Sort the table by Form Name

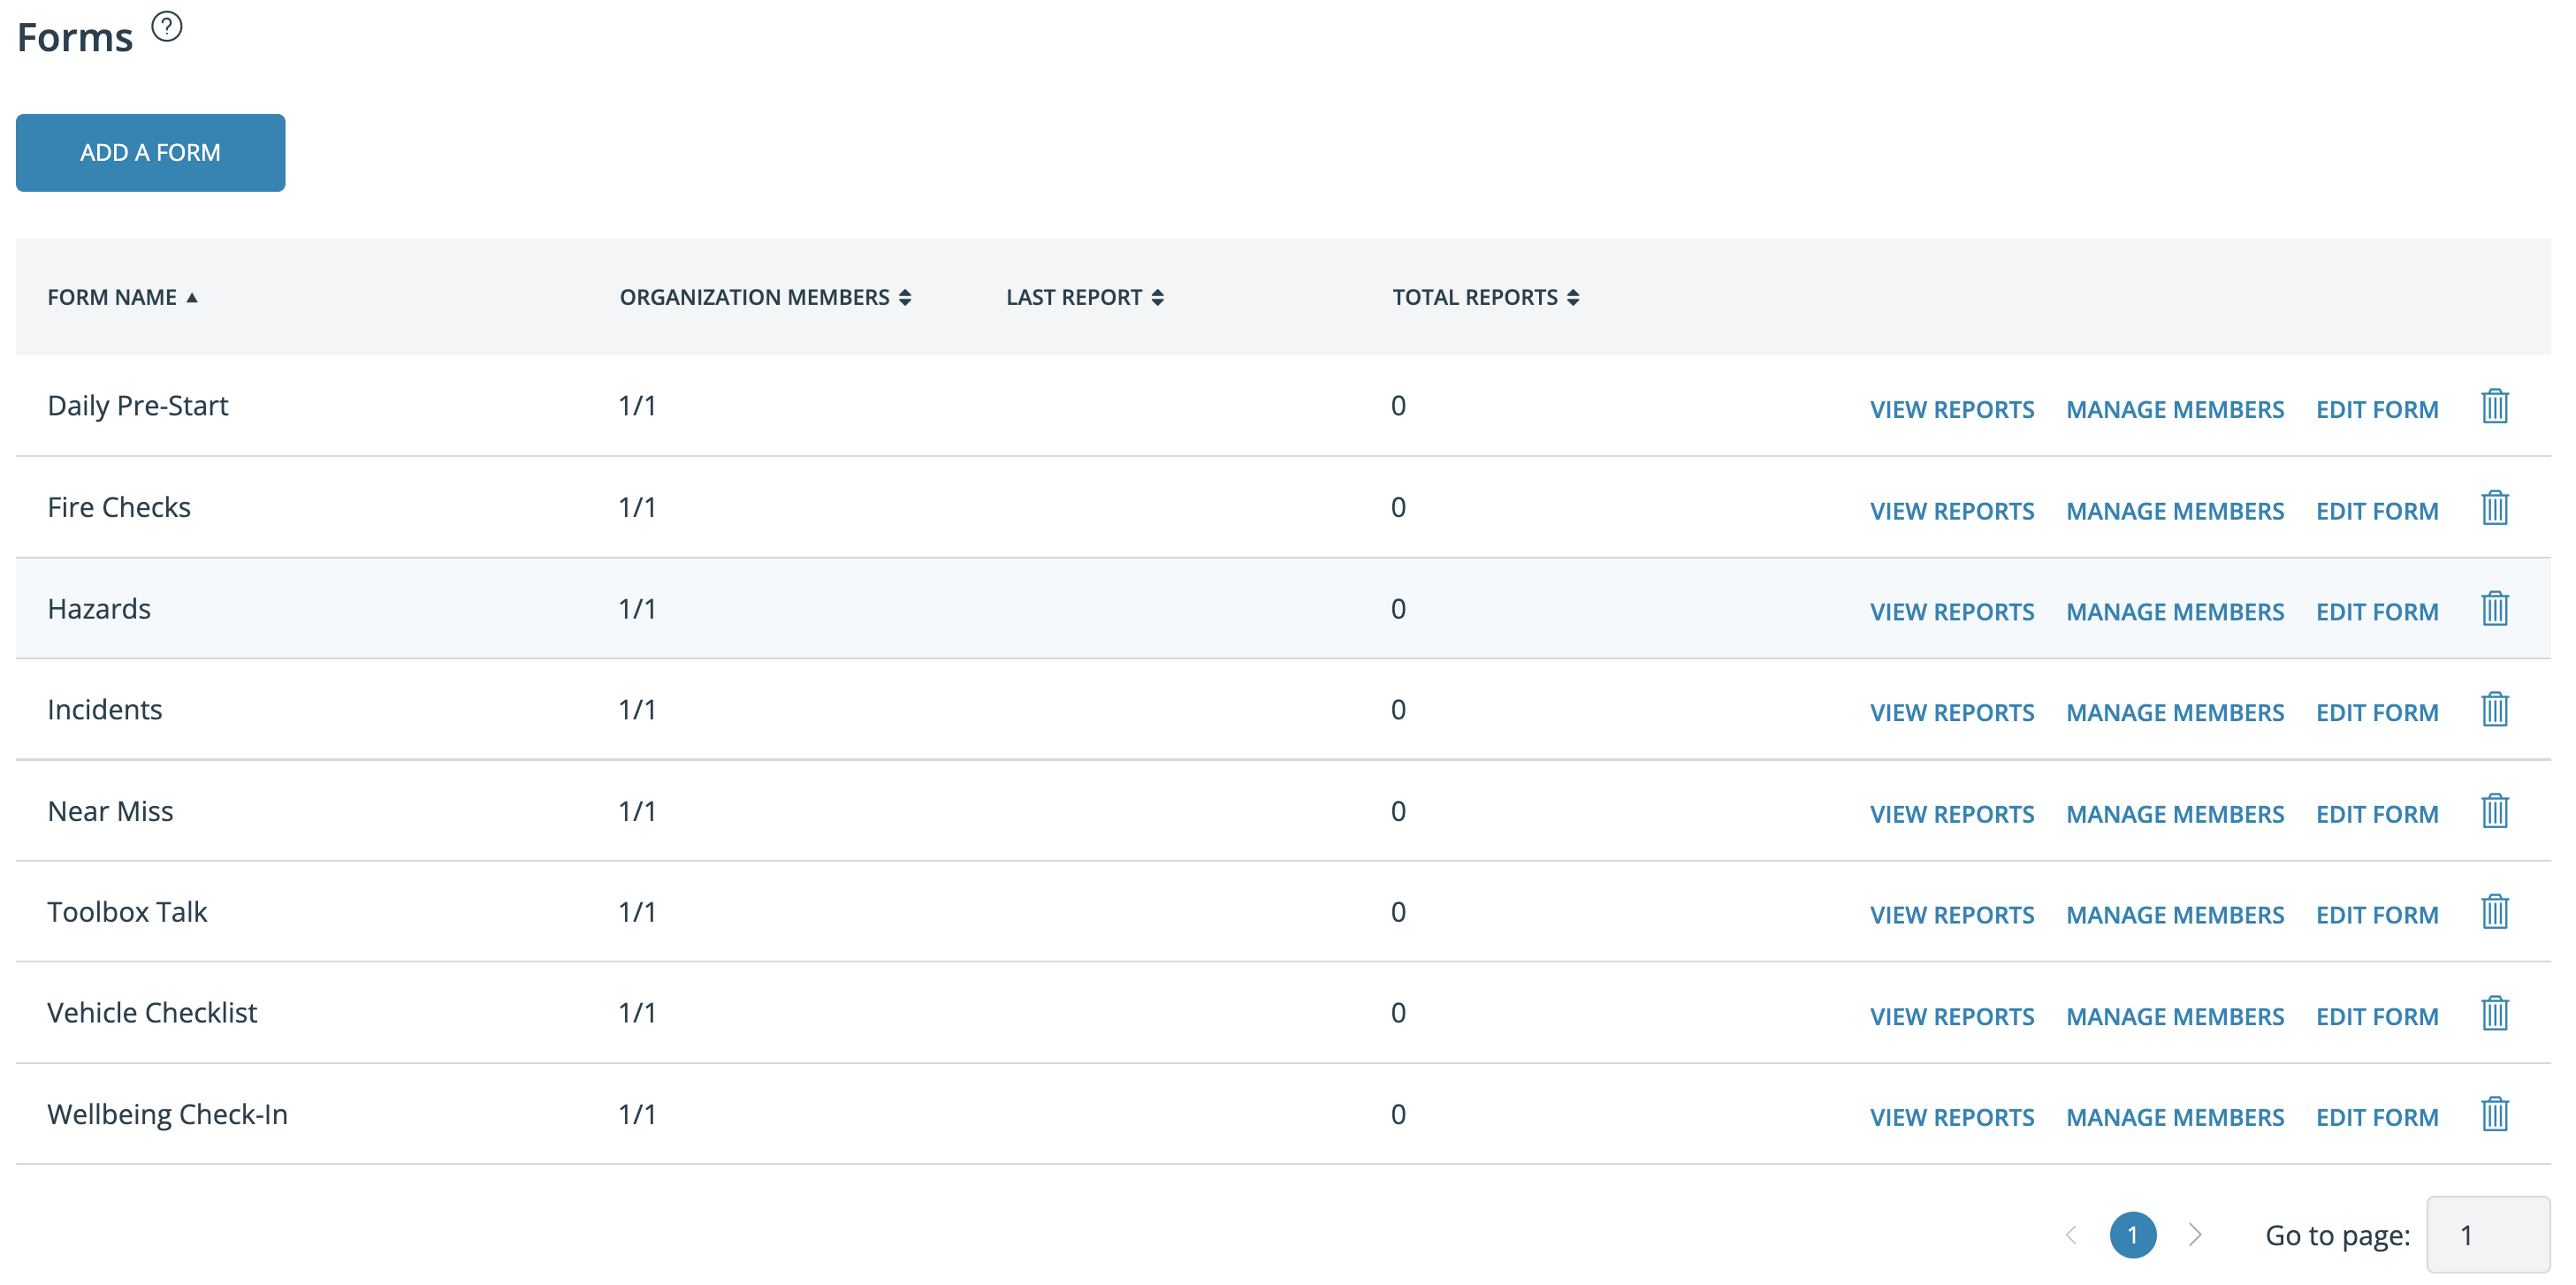coord(122,297)
